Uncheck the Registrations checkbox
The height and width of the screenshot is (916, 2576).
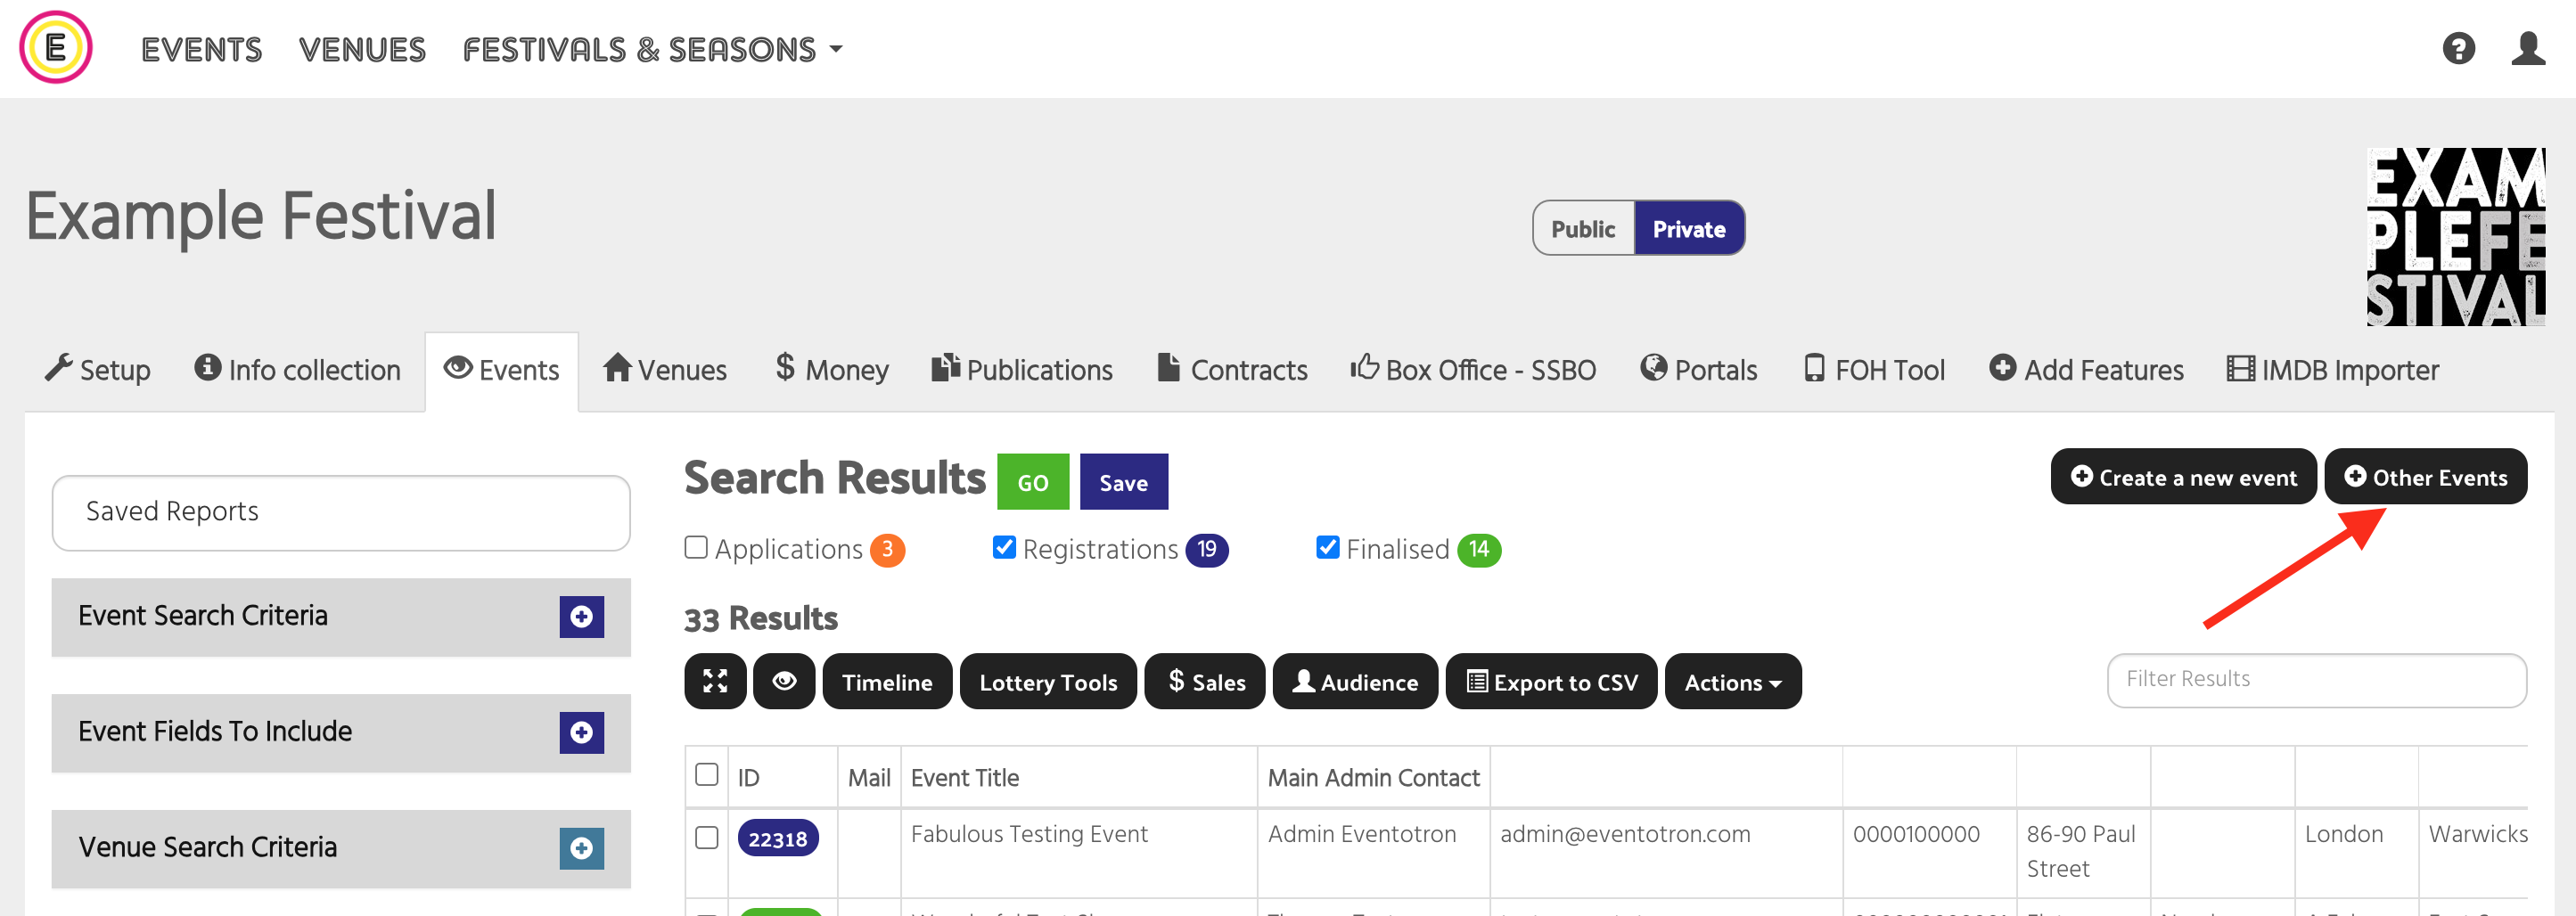pos(1004,547)
